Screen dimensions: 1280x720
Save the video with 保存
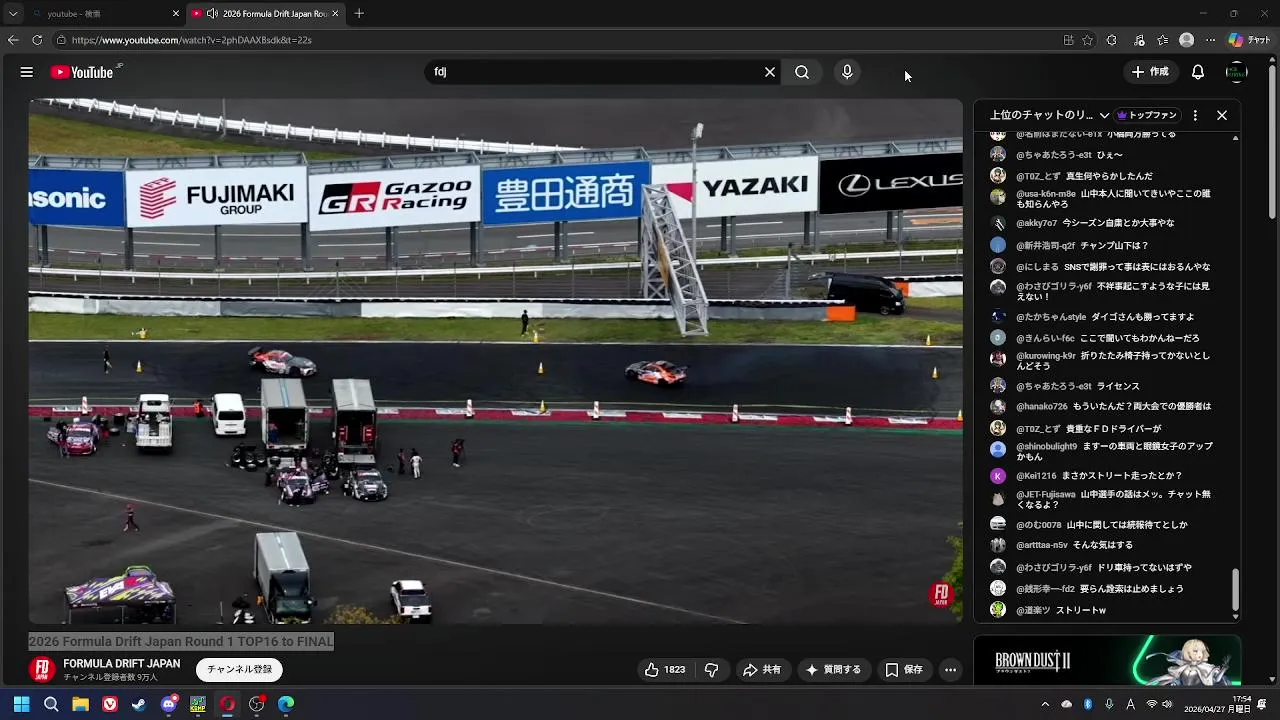pos(903,670)
